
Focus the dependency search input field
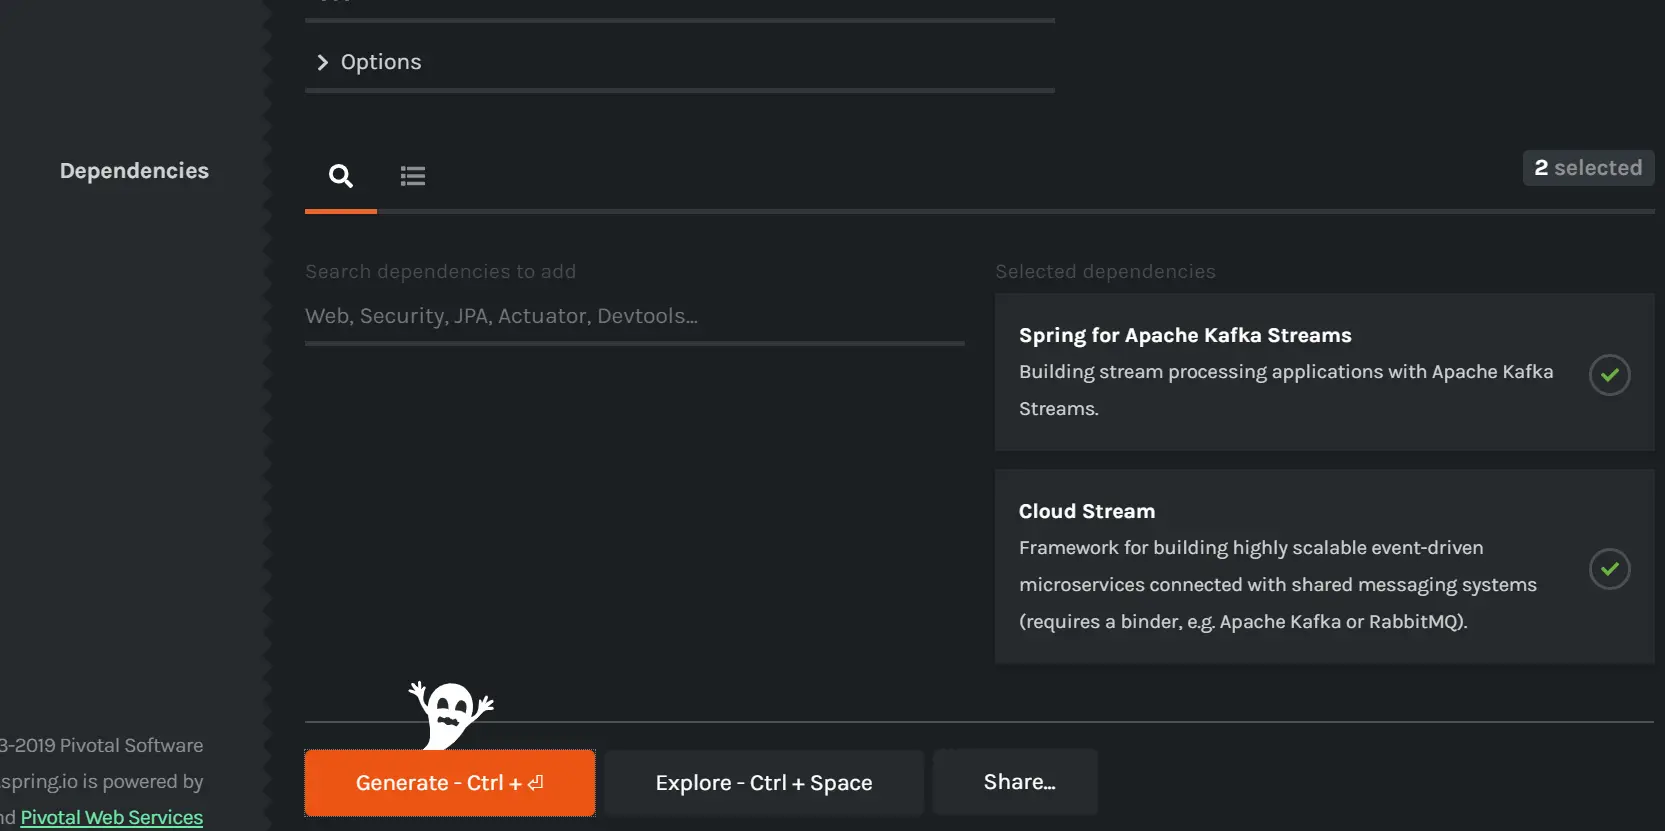point(634,316)
